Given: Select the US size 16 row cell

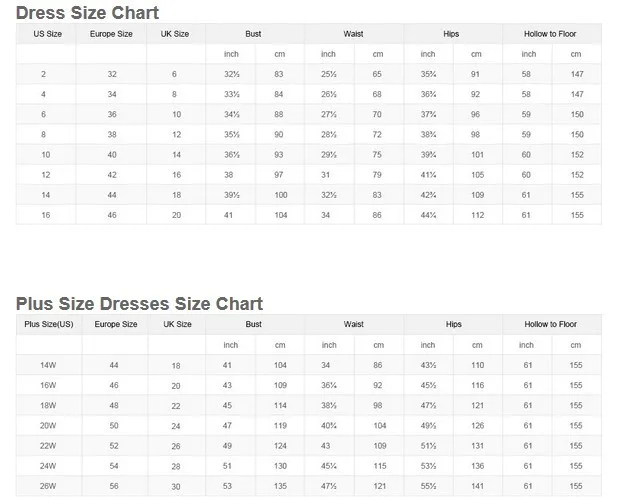Looking at the screenshot, I should [x=46, y=215].
